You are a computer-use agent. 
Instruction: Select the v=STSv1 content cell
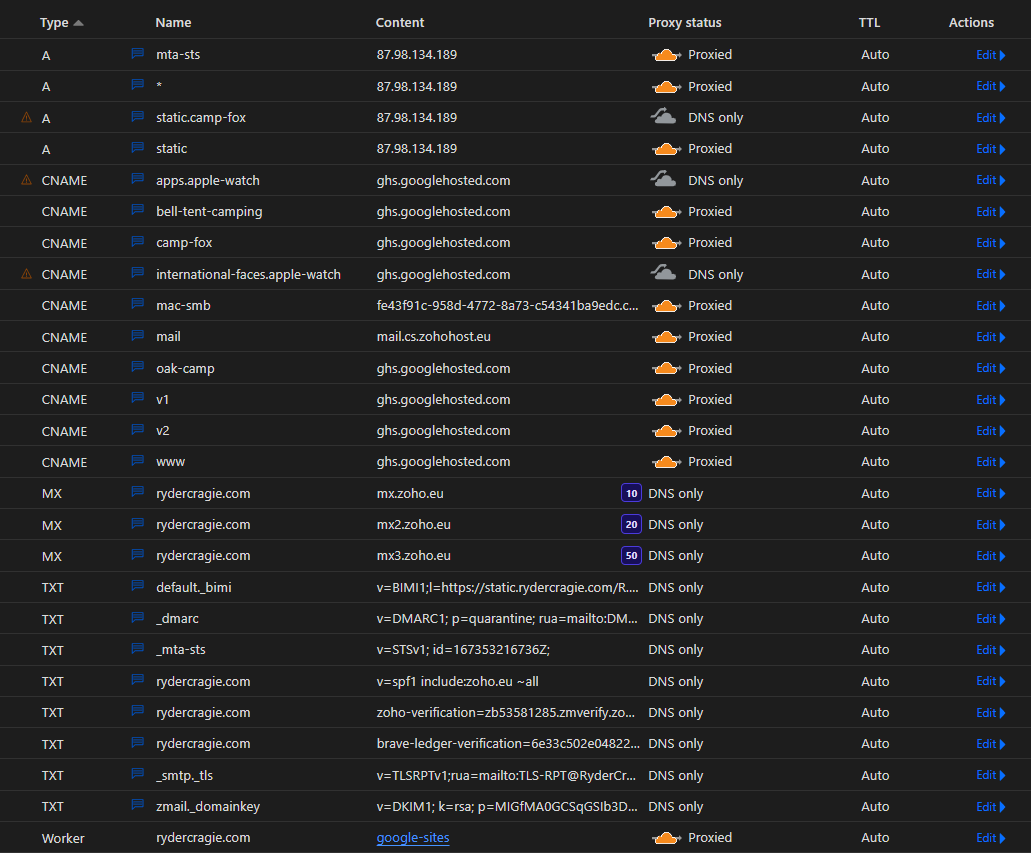click(x=463, y=650)
